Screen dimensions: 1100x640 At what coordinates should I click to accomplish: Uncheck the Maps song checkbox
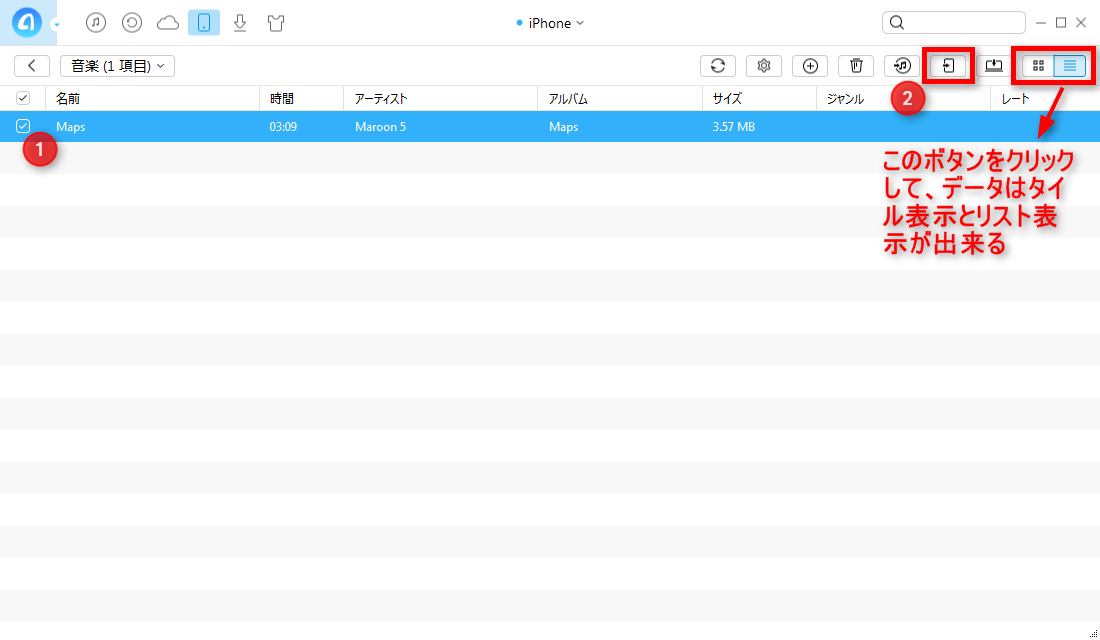[x=23, y=126]
